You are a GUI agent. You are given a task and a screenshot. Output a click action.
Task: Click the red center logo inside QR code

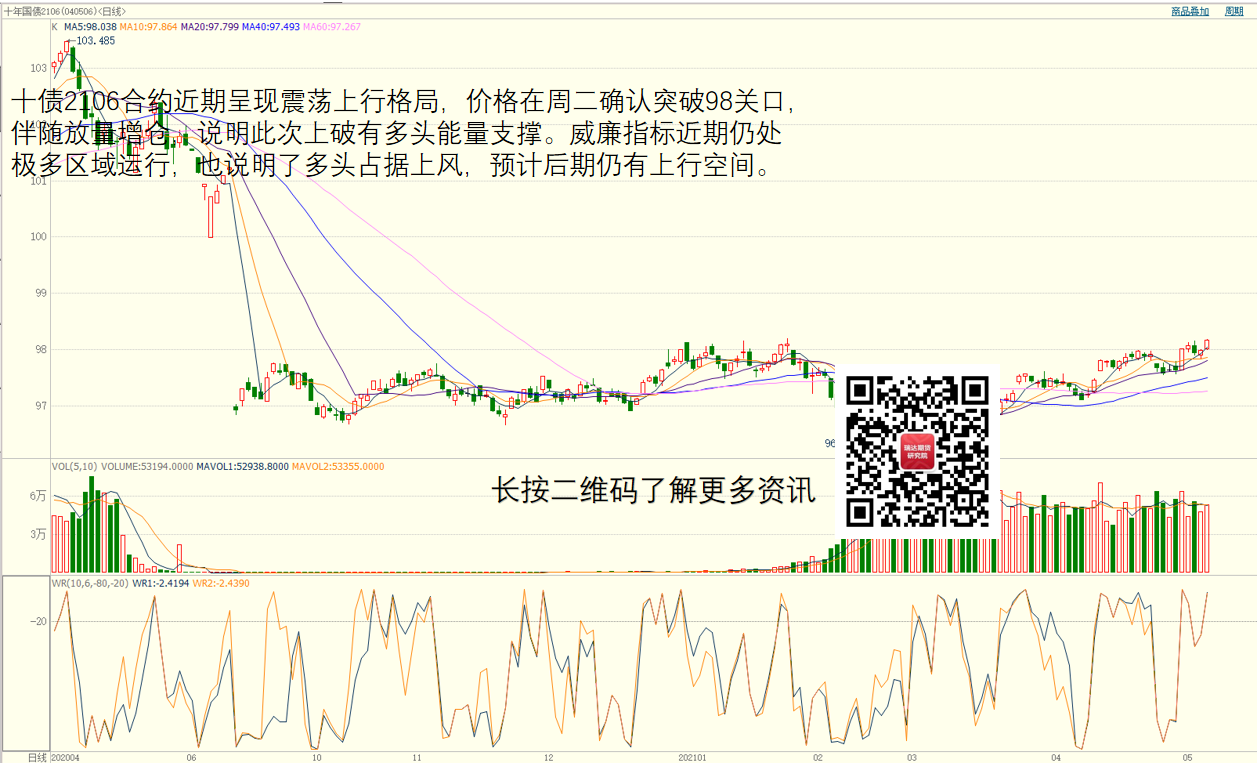[917, 452]
